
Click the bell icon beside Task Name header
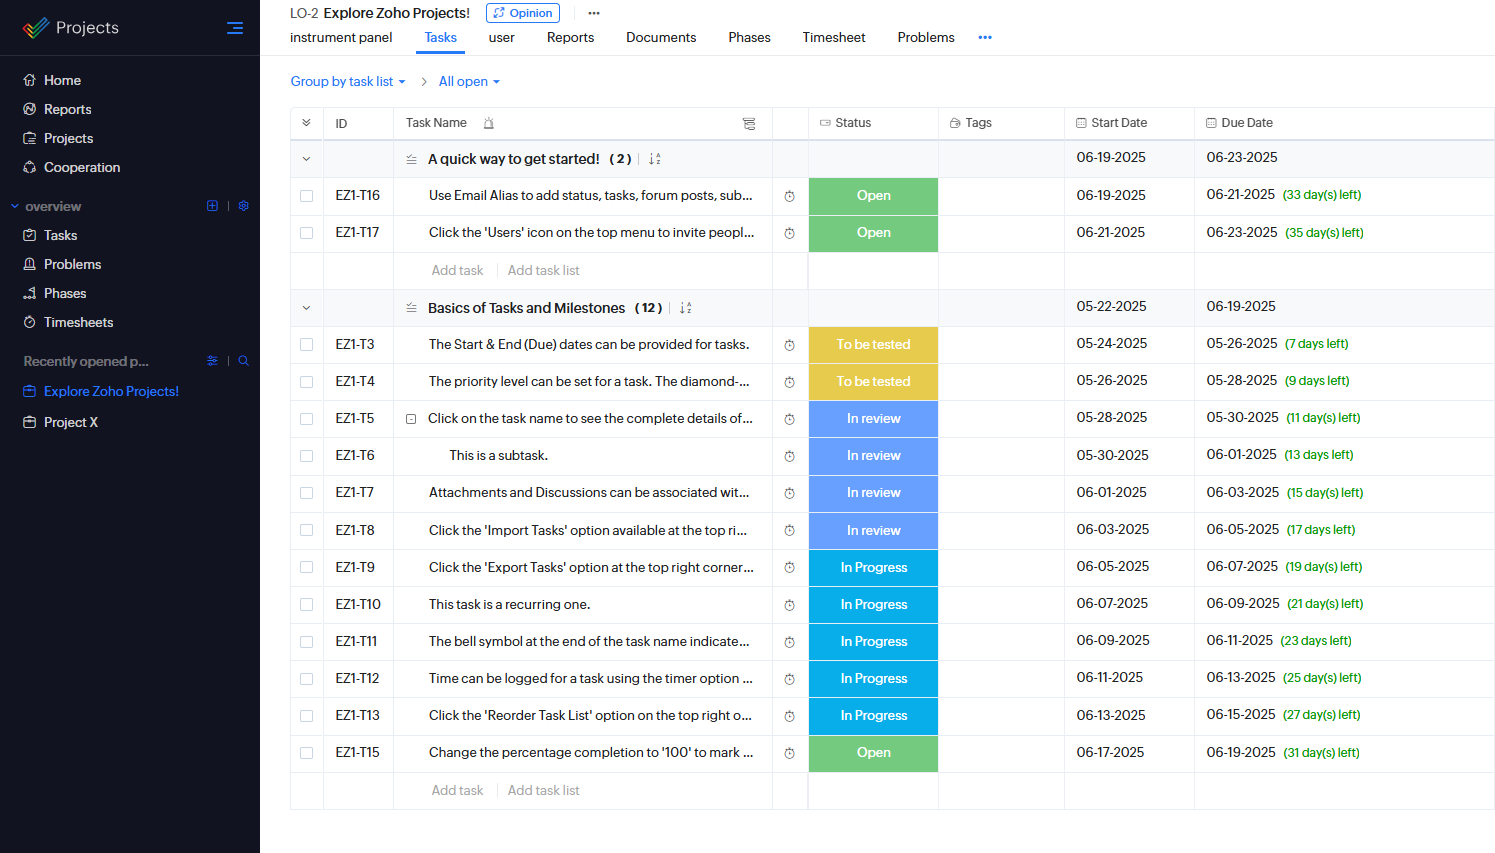coord(489,123)
